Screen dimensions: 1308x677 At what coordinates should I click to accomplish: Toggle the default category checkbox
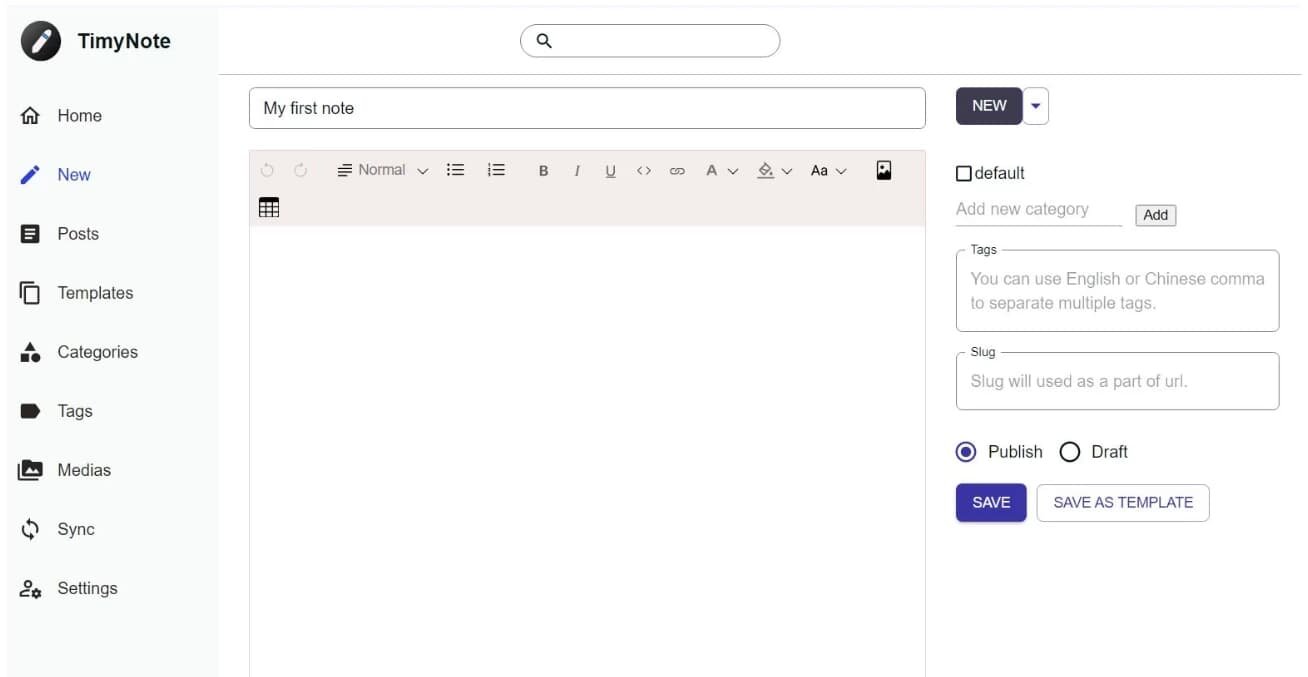963,173
